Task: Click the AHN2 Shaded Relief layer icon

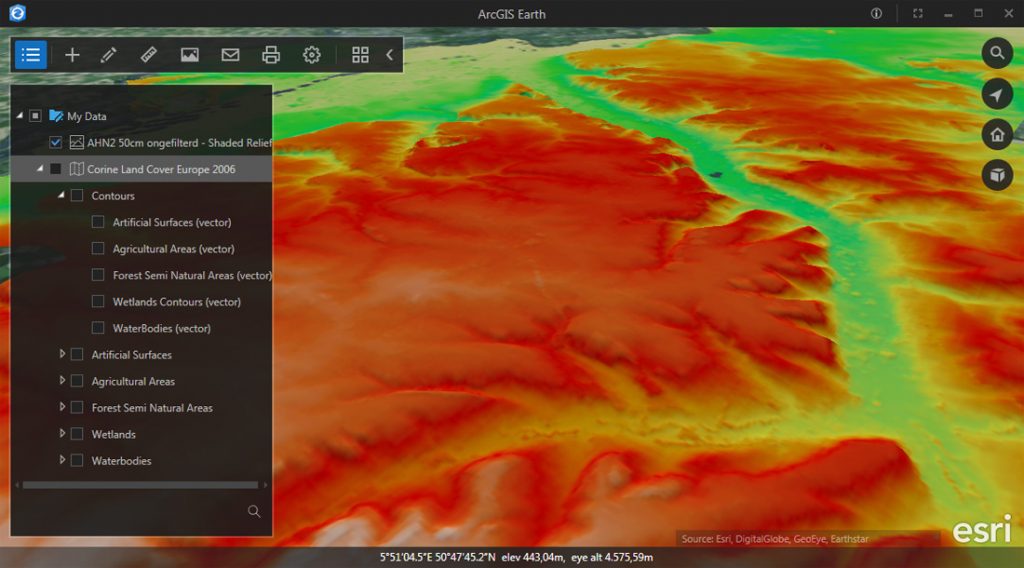Action: 76,142
